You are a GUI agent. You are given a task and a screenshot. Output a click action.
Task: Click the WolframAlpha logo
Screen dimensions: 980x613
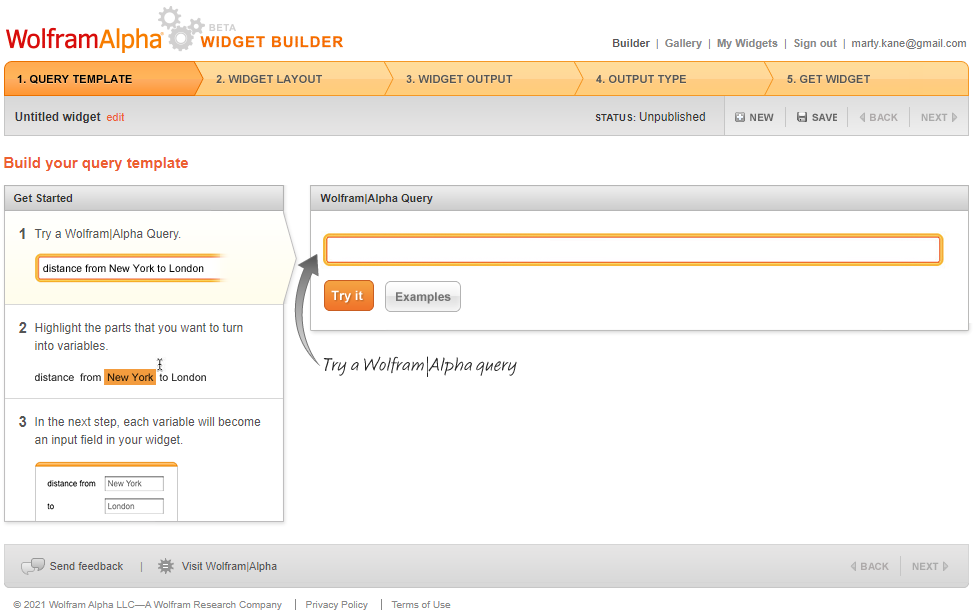[x=84, y=39]
